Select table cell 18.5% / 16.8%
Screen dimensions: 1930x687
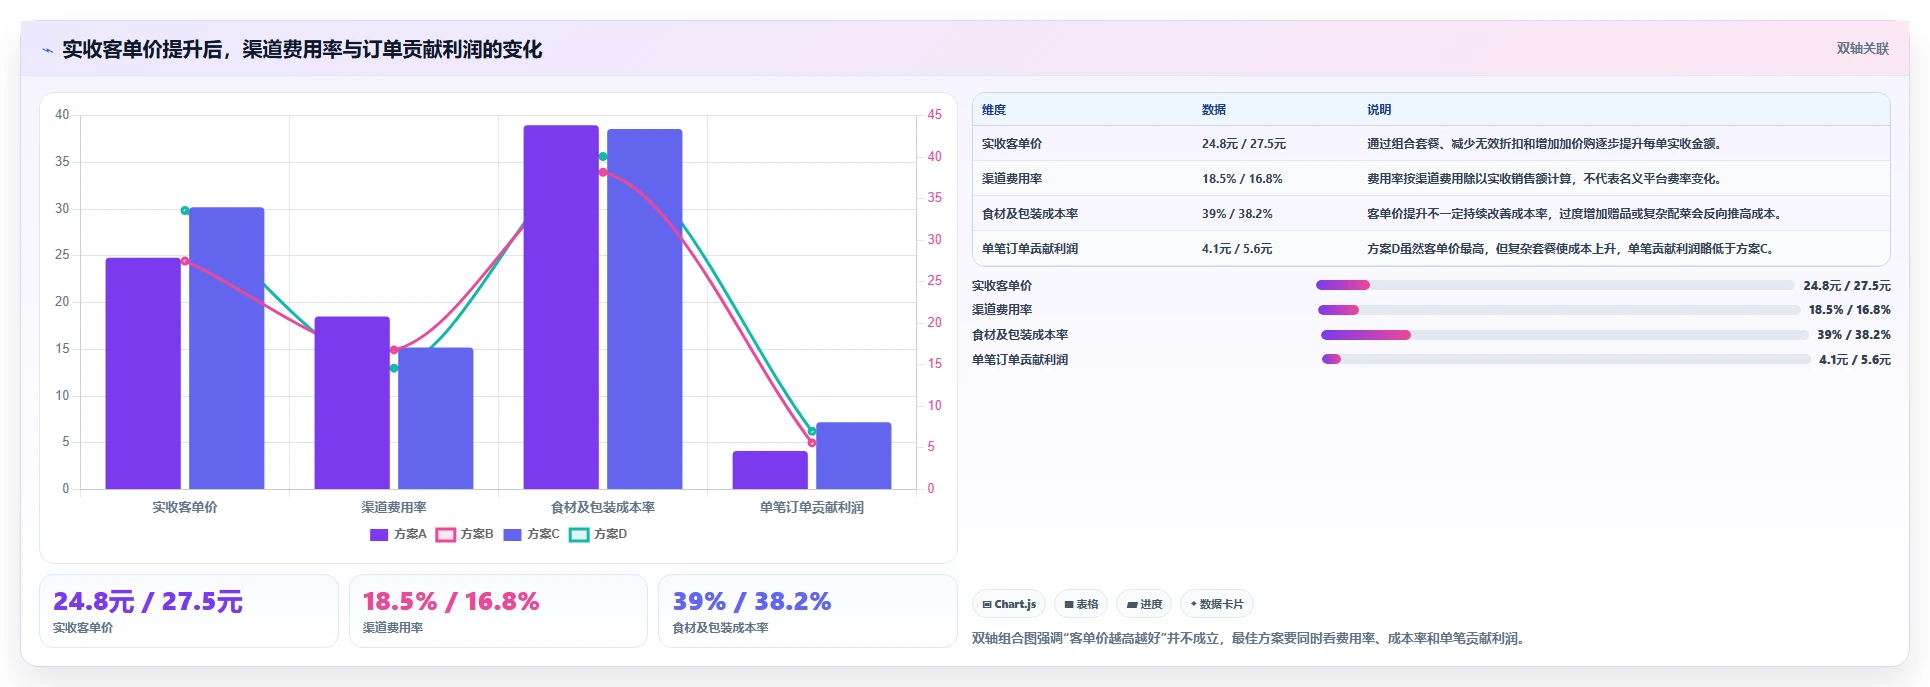click(1242, 179)
